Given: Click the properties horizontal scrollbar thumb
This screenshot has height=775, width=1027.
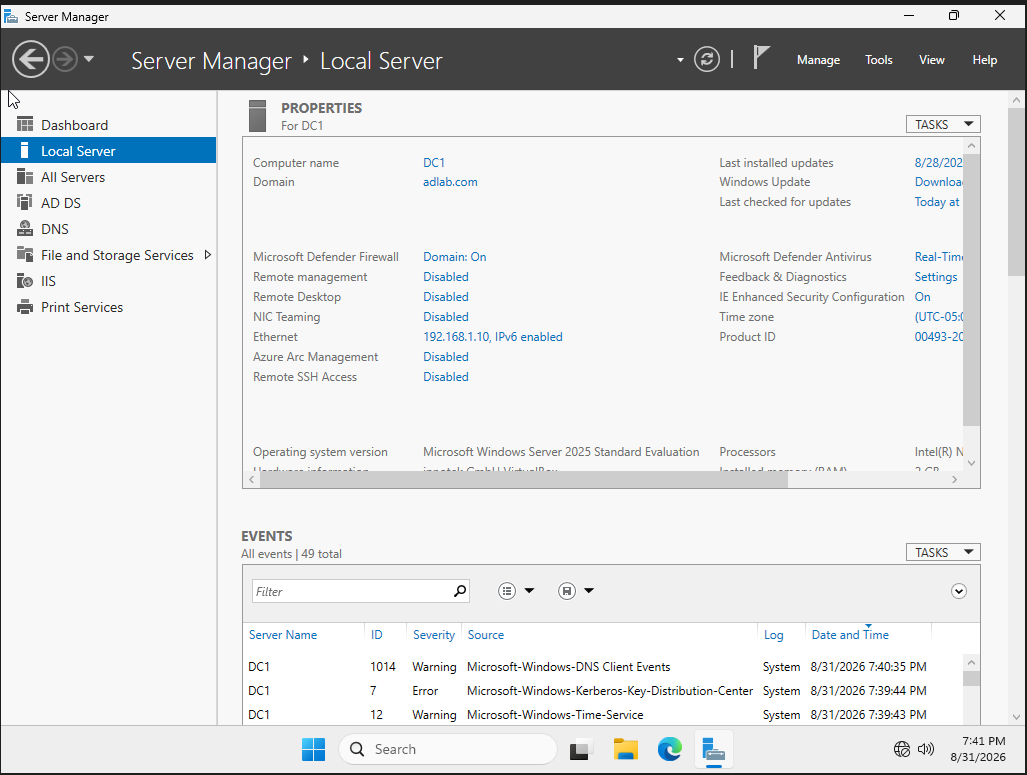Looking at the screenshot, I should coord(524,480).
